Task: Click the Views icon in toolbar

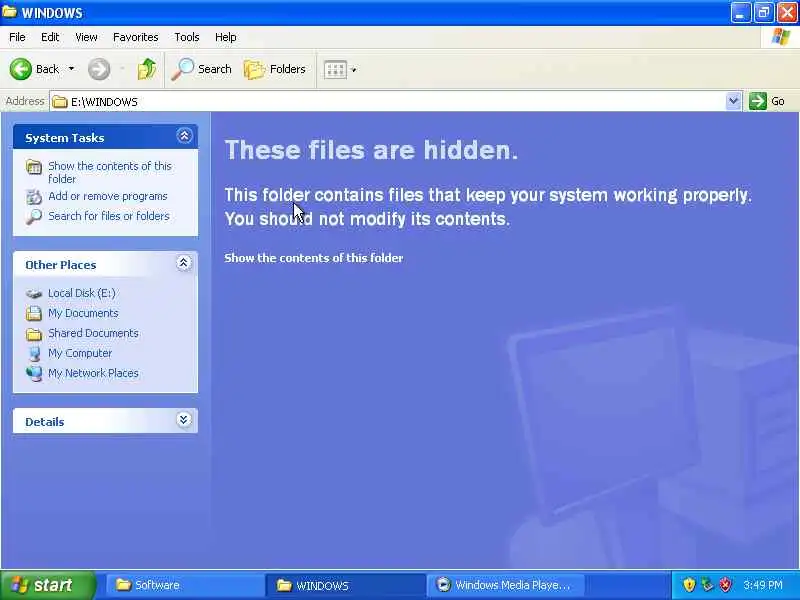Action: pos(335,69)
